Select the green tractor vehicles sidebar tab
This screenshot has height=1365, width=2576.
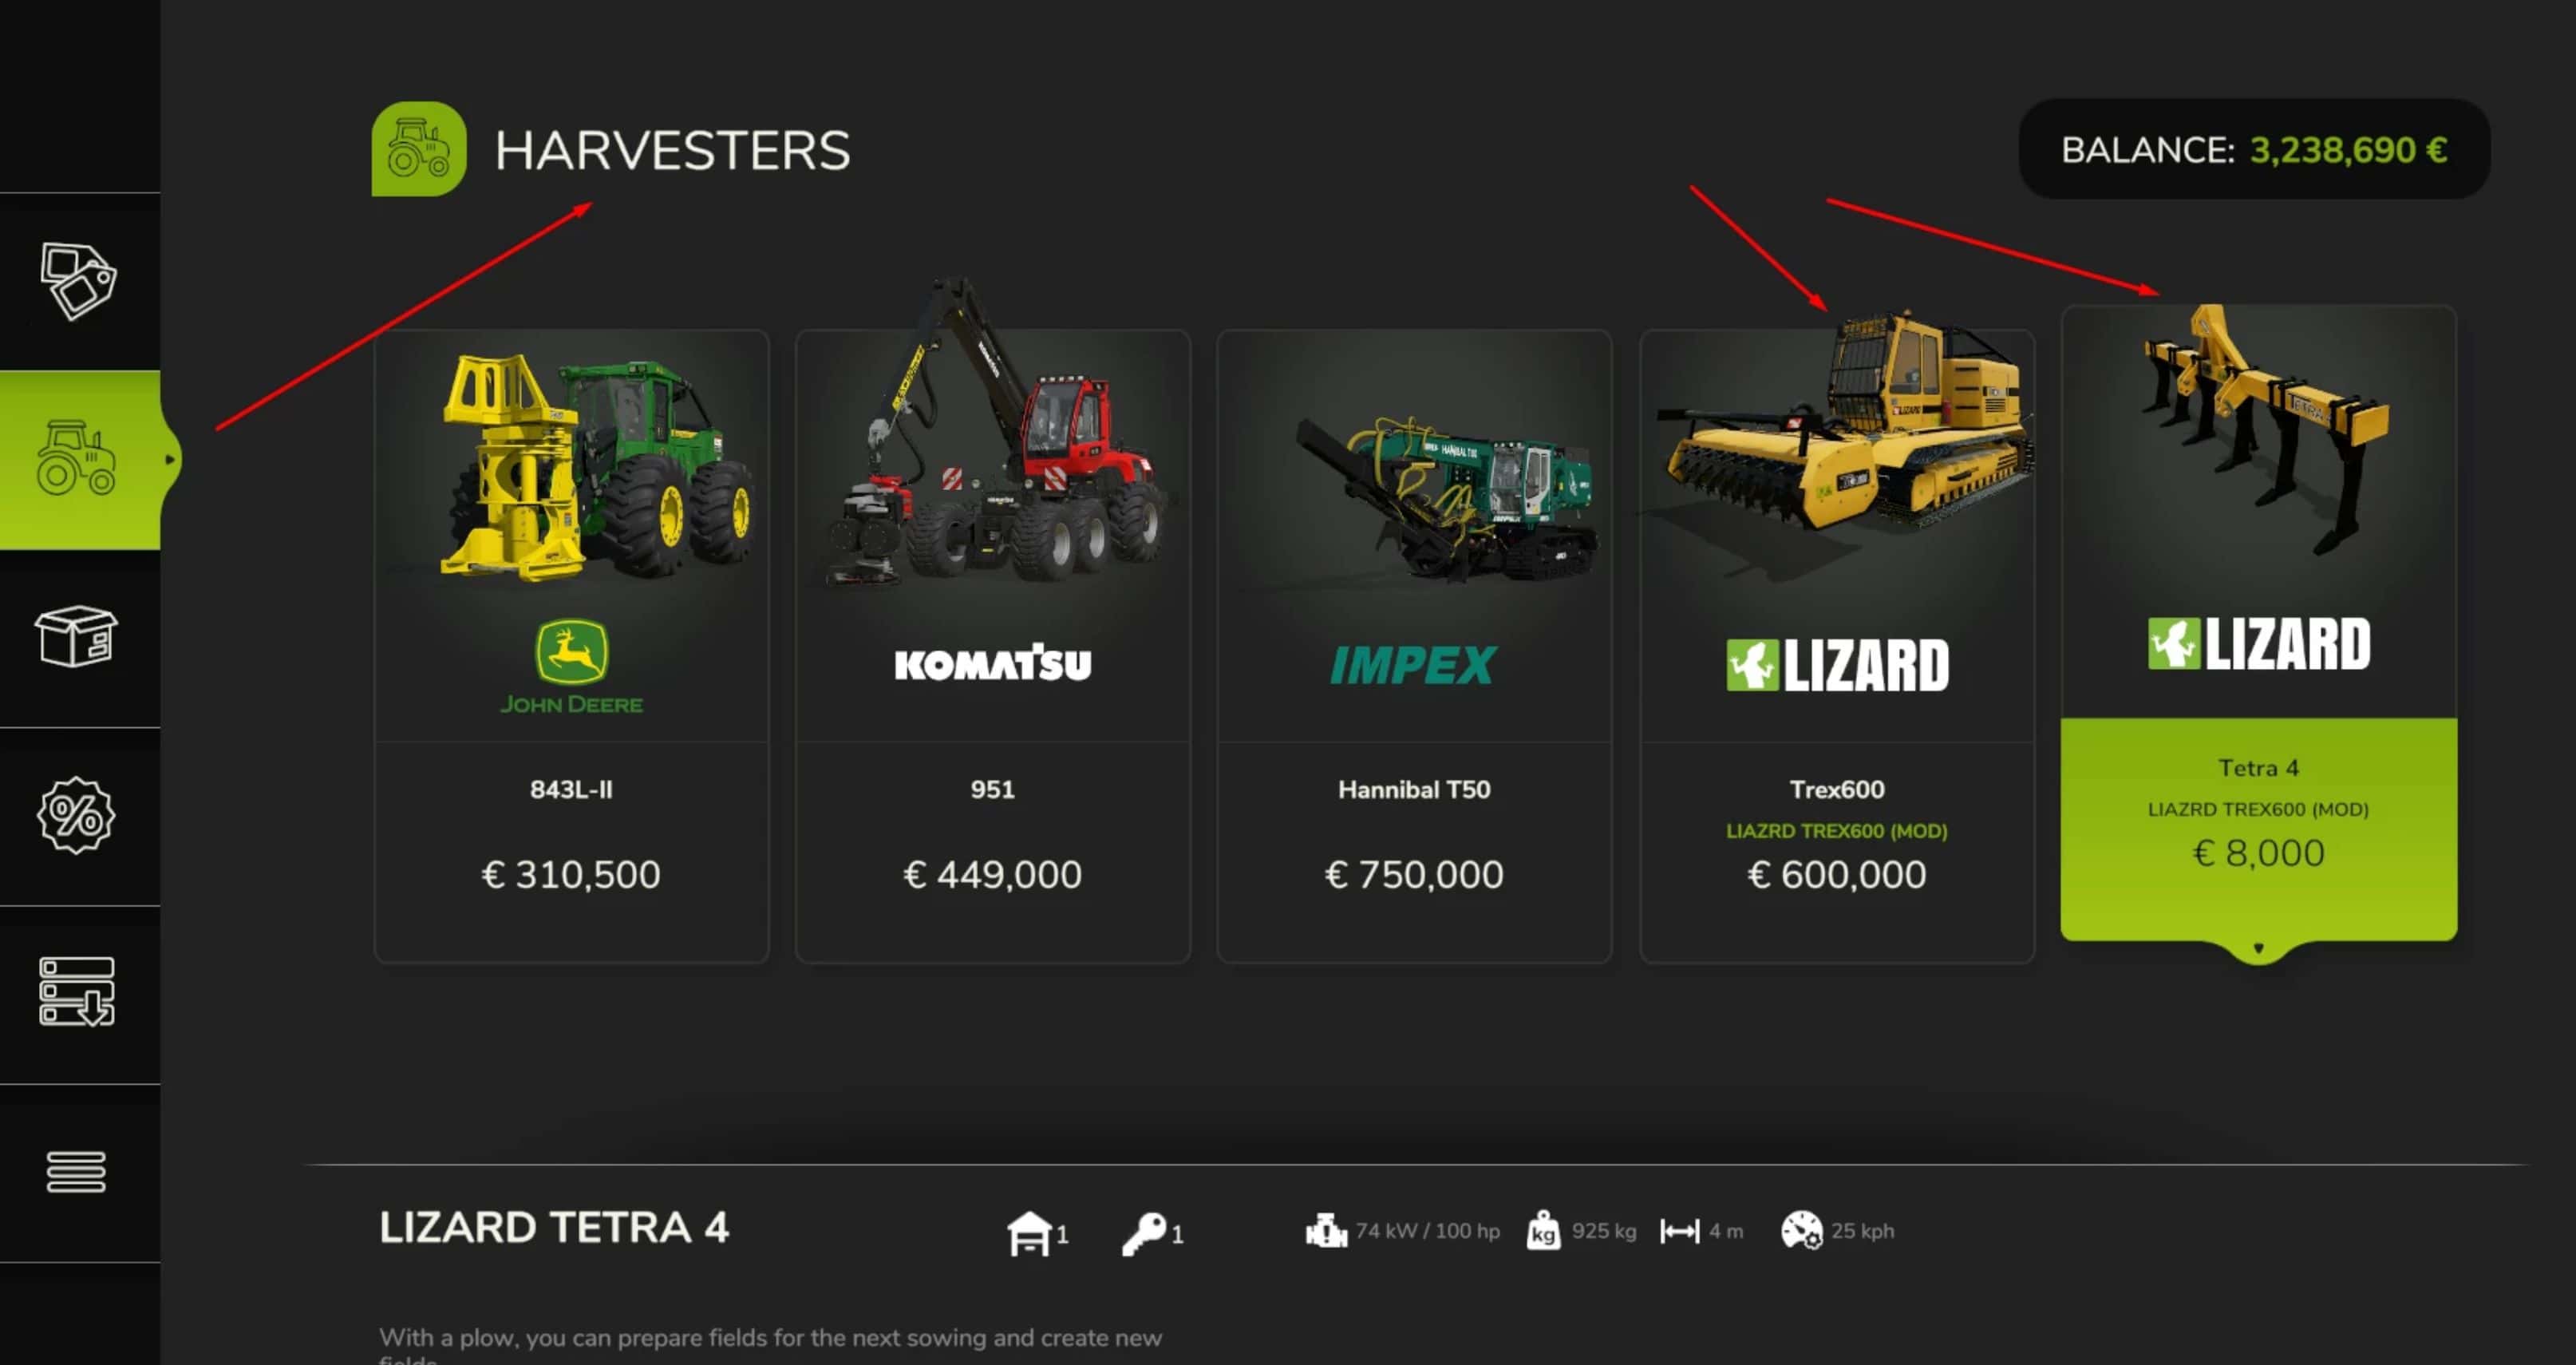pyautogui.click(x=80, y=460)
